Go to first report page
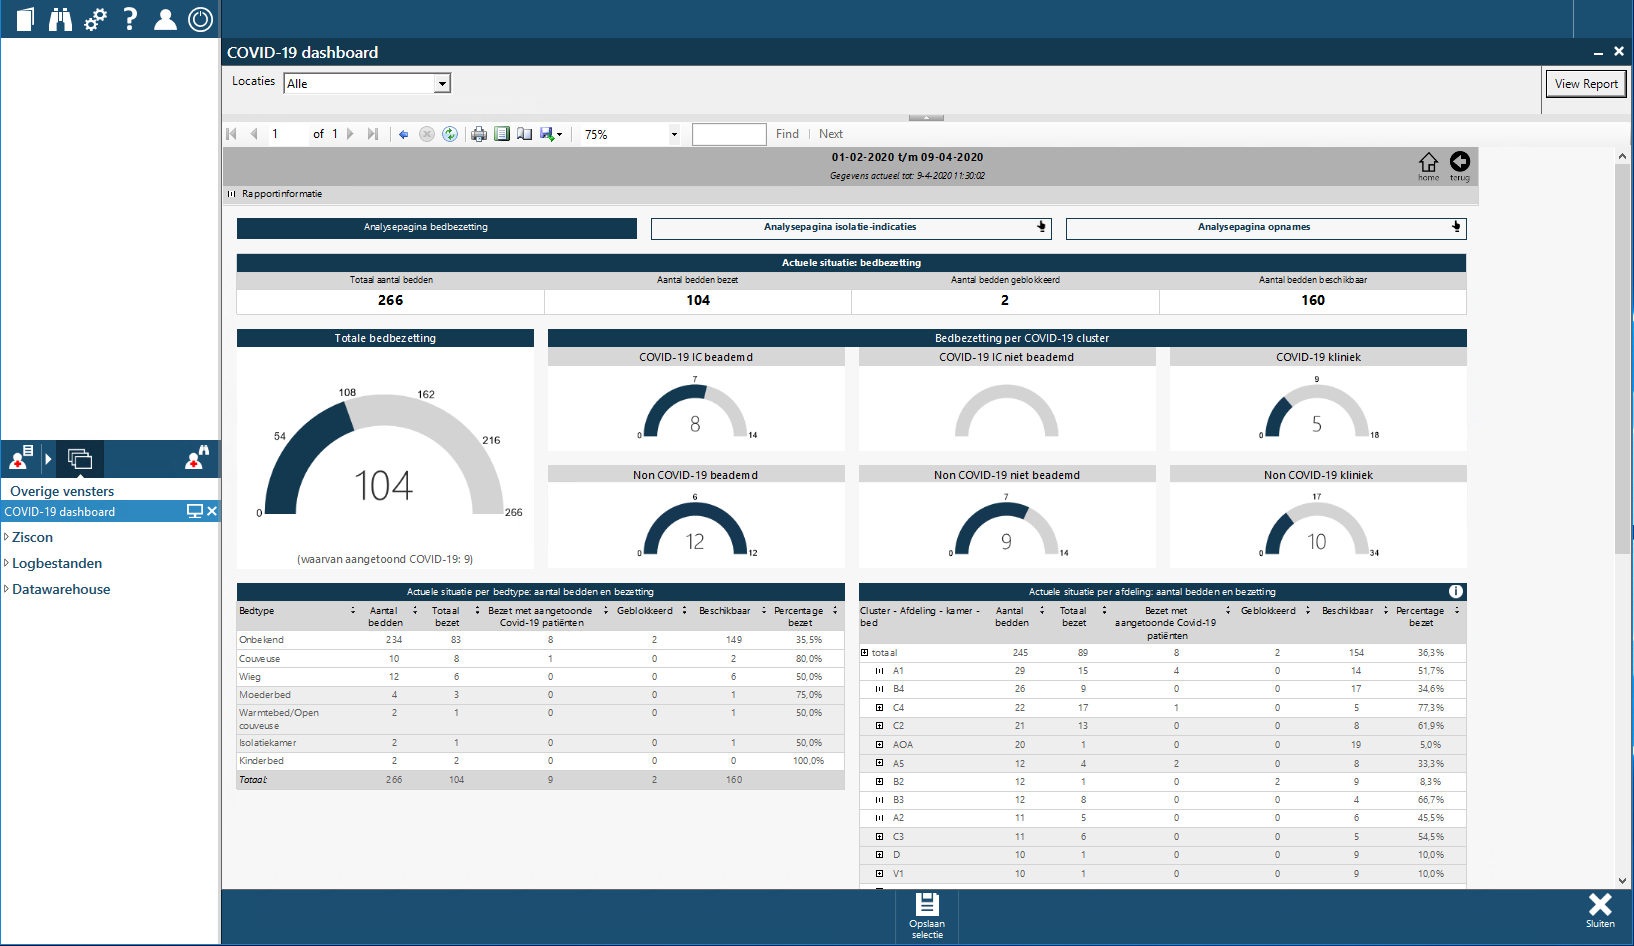Screen dimensions: 1634x946 [x=232, y=134]
